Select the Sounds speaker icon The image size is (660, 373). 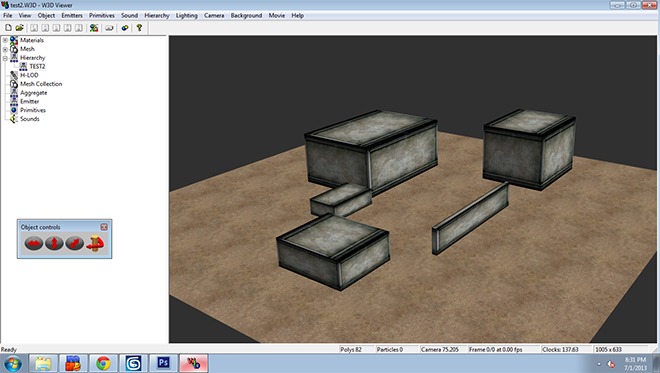coord(14,119)
